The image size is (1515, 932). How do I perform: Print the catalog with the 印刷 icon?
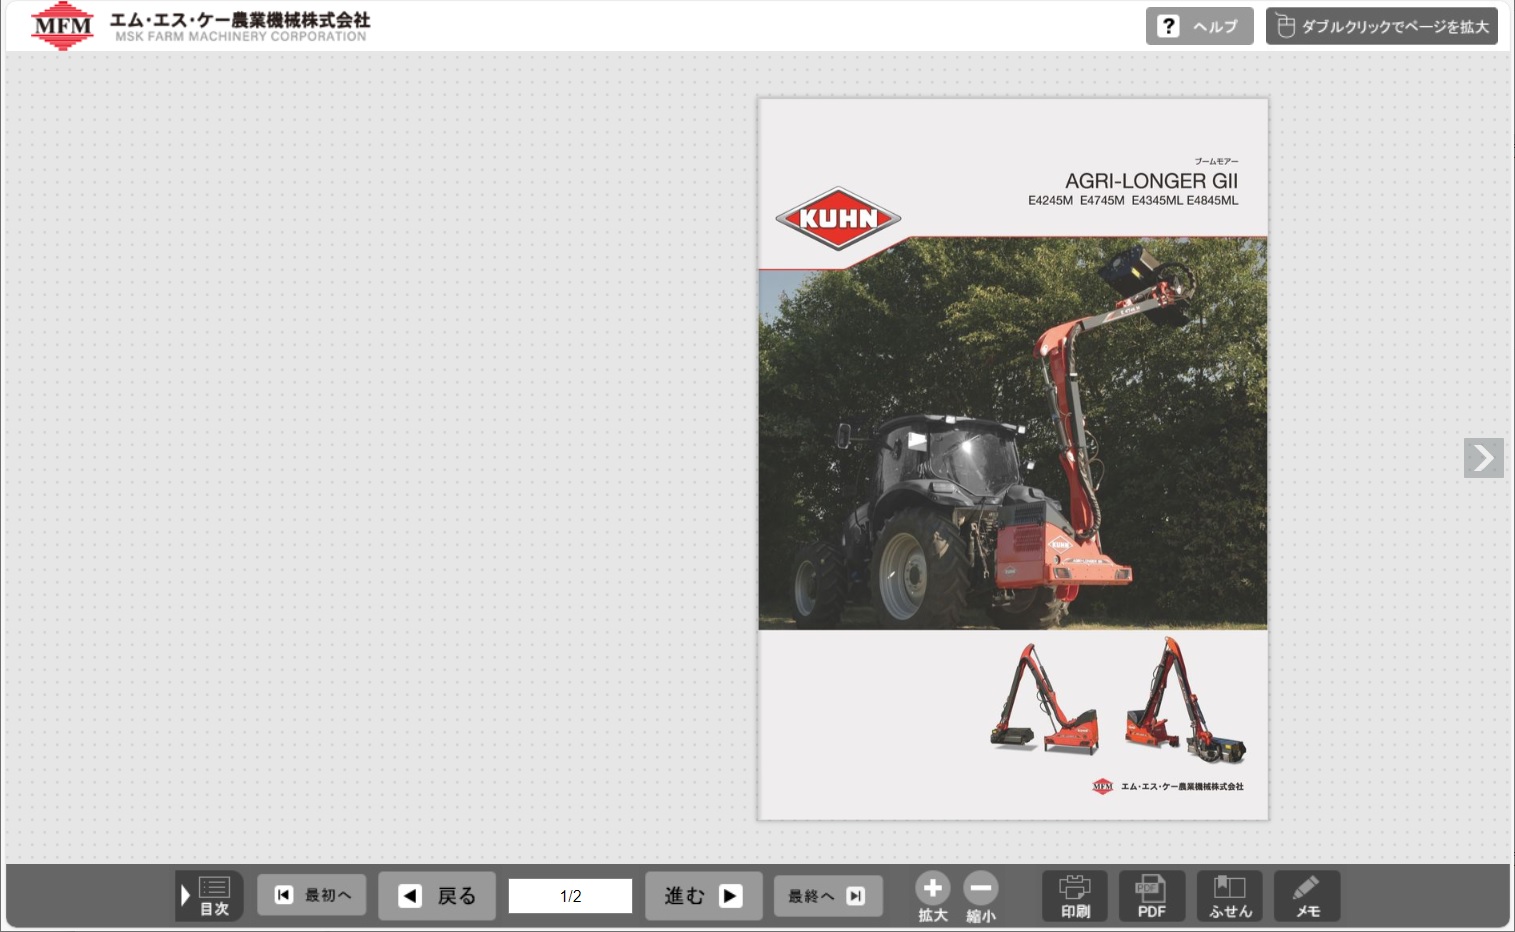1075,896
